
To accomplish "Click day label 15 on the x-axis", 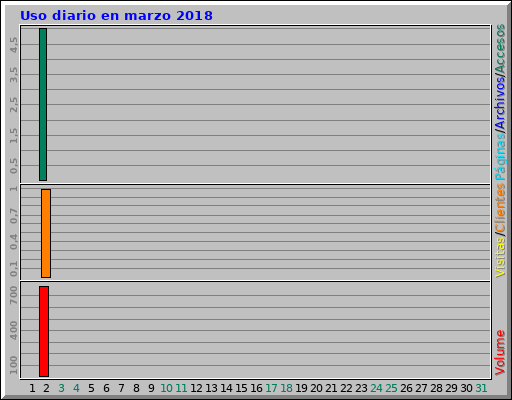I will [x=241, y=388].
